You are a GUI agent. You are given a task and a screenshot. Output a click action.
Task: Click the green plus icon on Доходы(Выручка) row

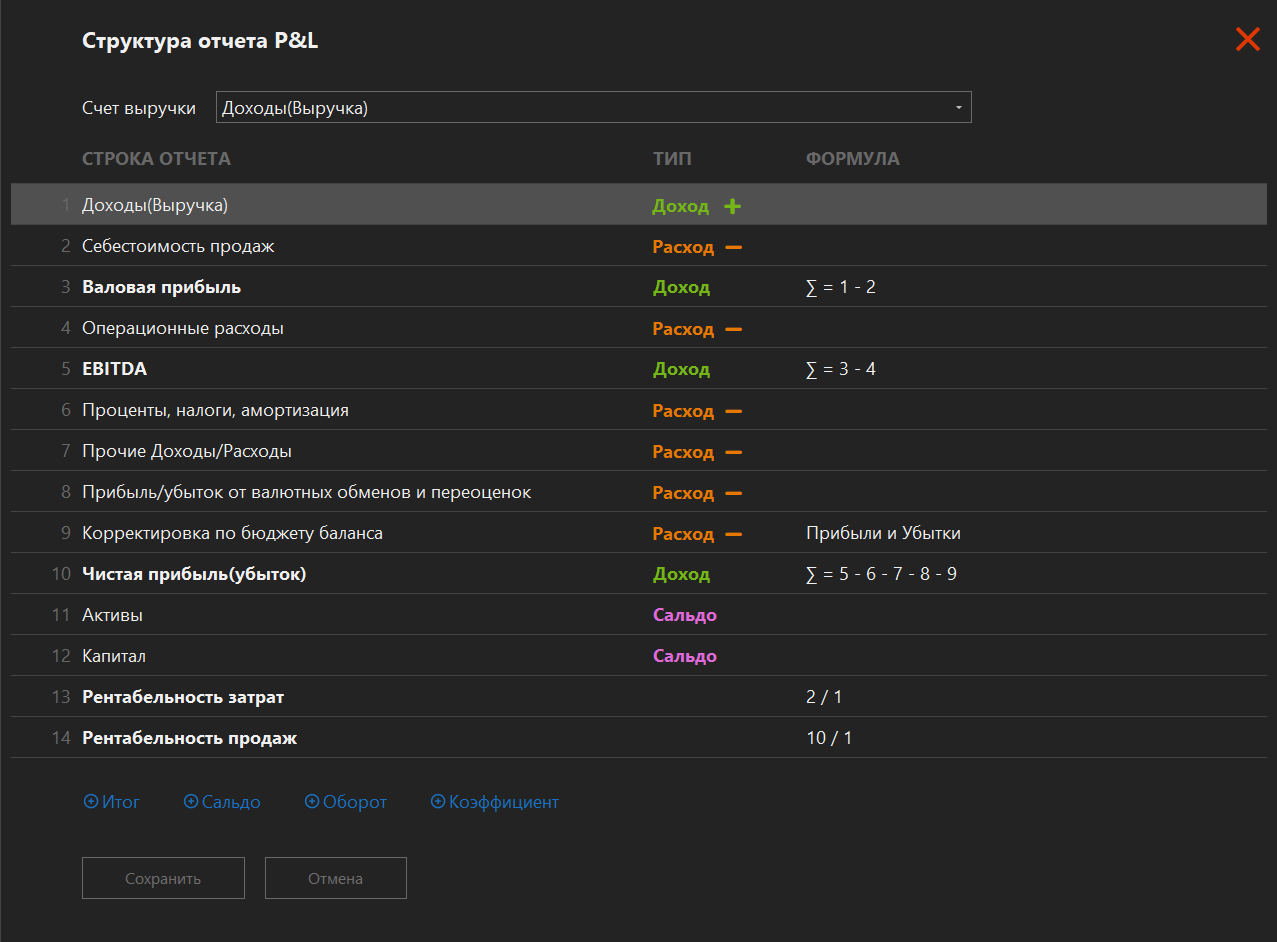point(733,205)
